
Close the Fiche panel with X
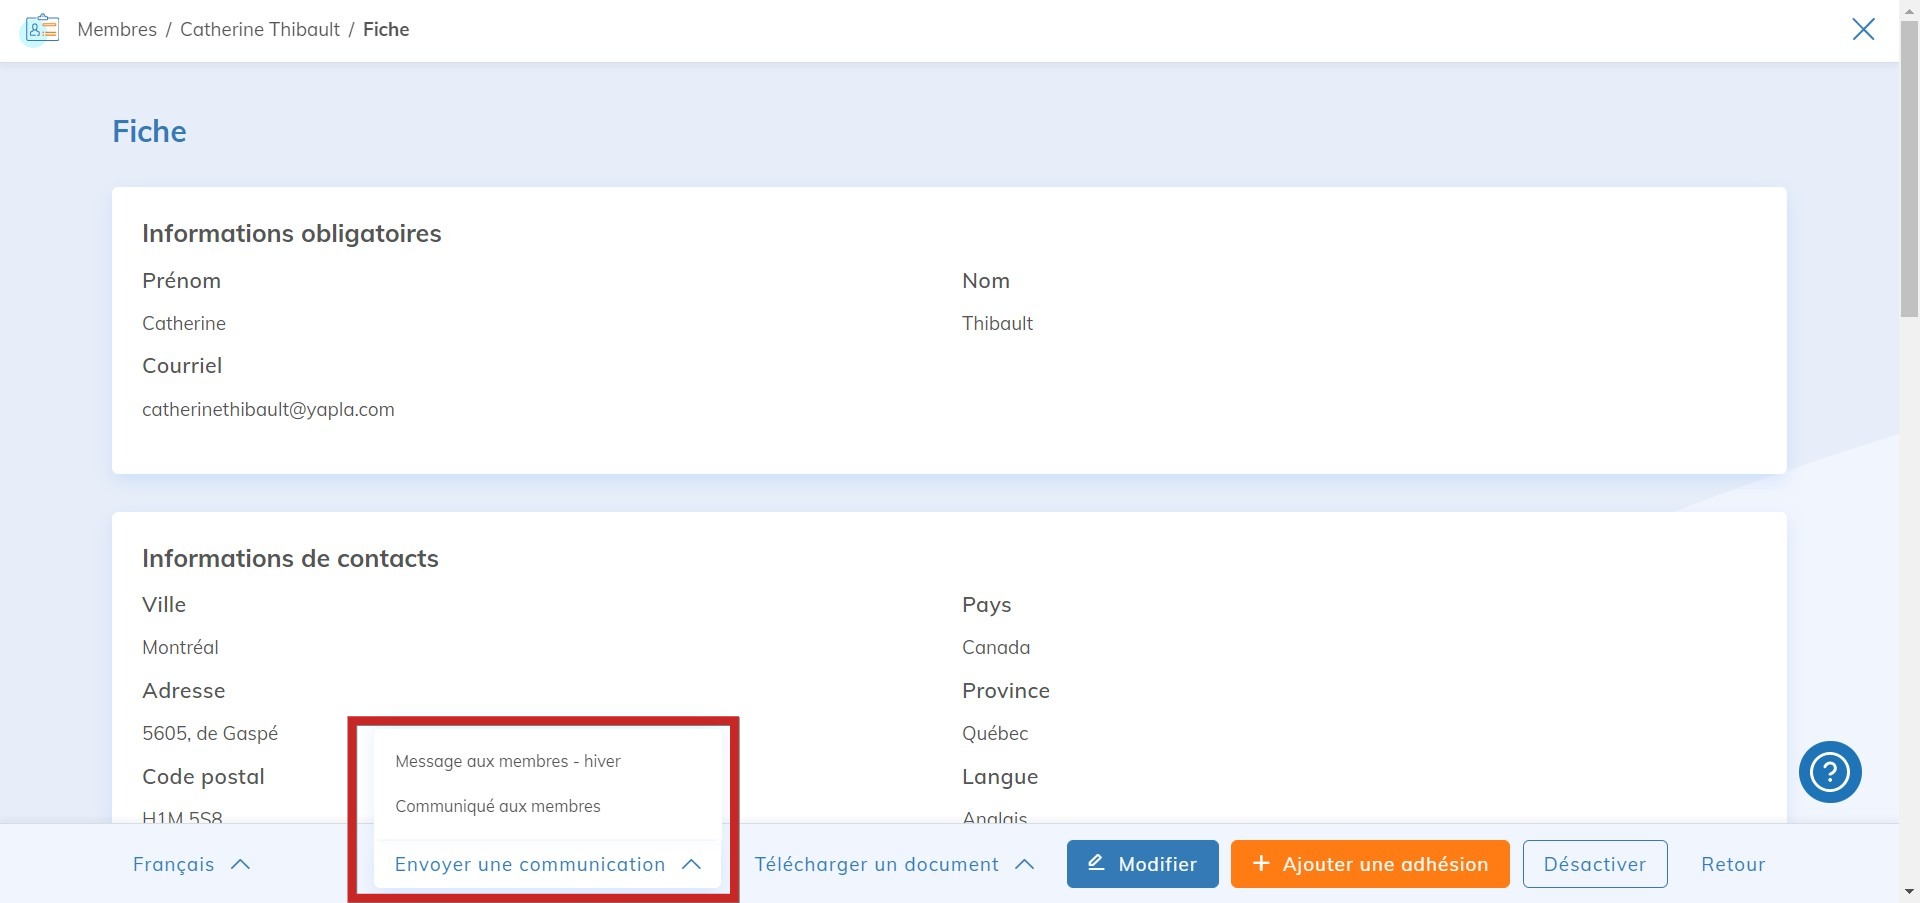(1863, 29)
